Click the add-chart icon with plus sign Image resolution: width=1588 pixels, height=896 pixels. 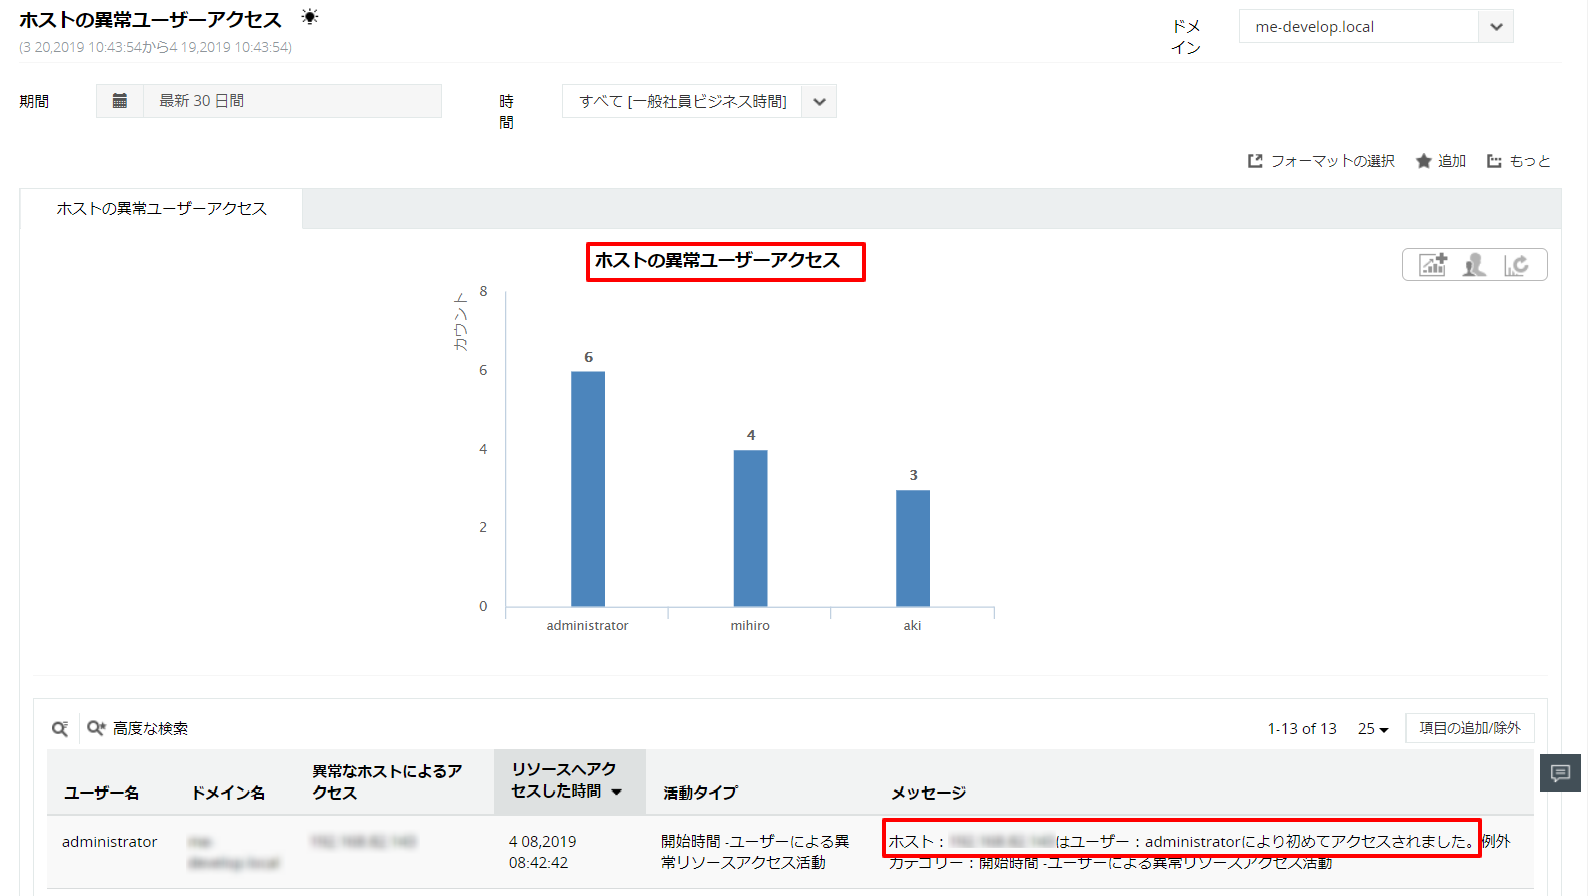(1433, 265)
